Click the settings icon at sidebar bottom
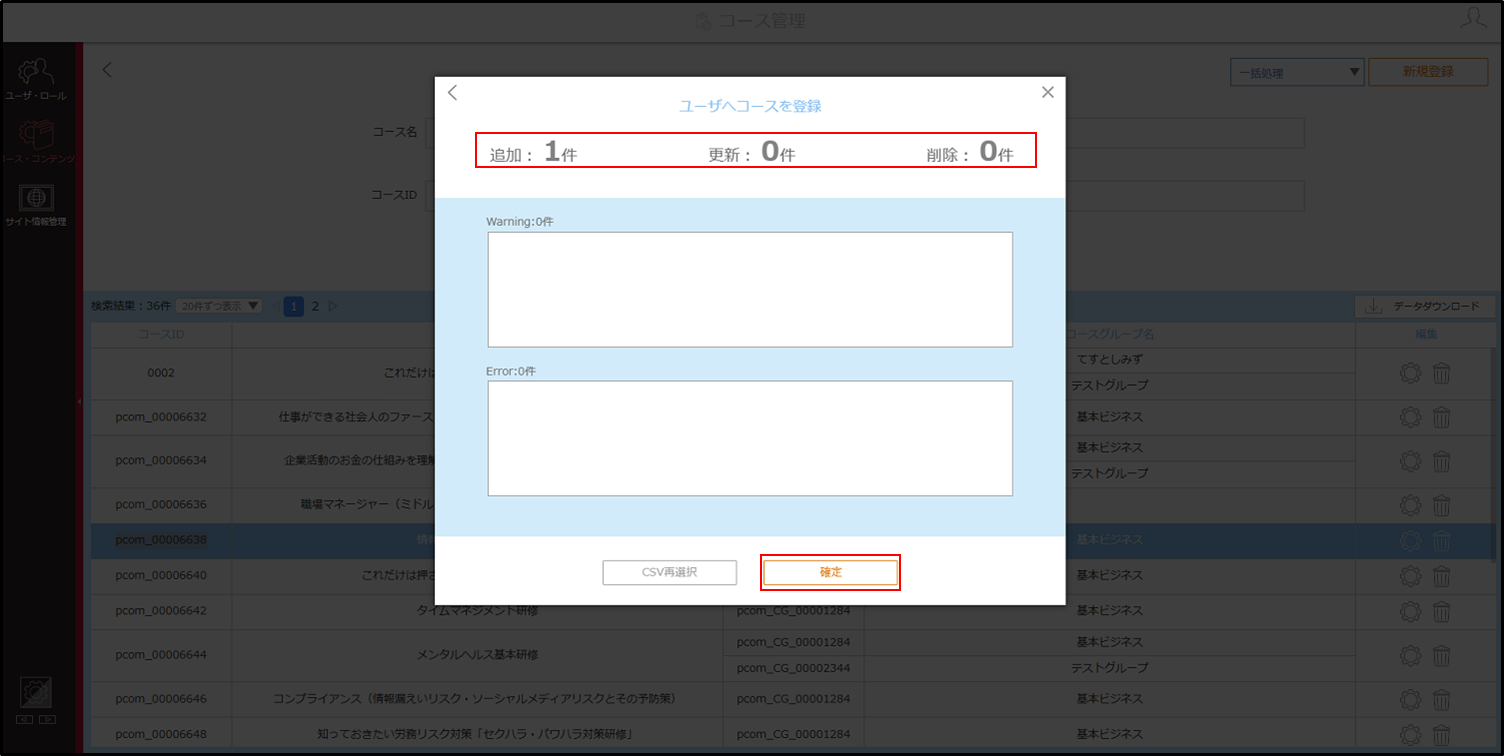Image resolution: width=1504 pixels, height=756 pixels. pyautogui.click(x=36, y=693)
